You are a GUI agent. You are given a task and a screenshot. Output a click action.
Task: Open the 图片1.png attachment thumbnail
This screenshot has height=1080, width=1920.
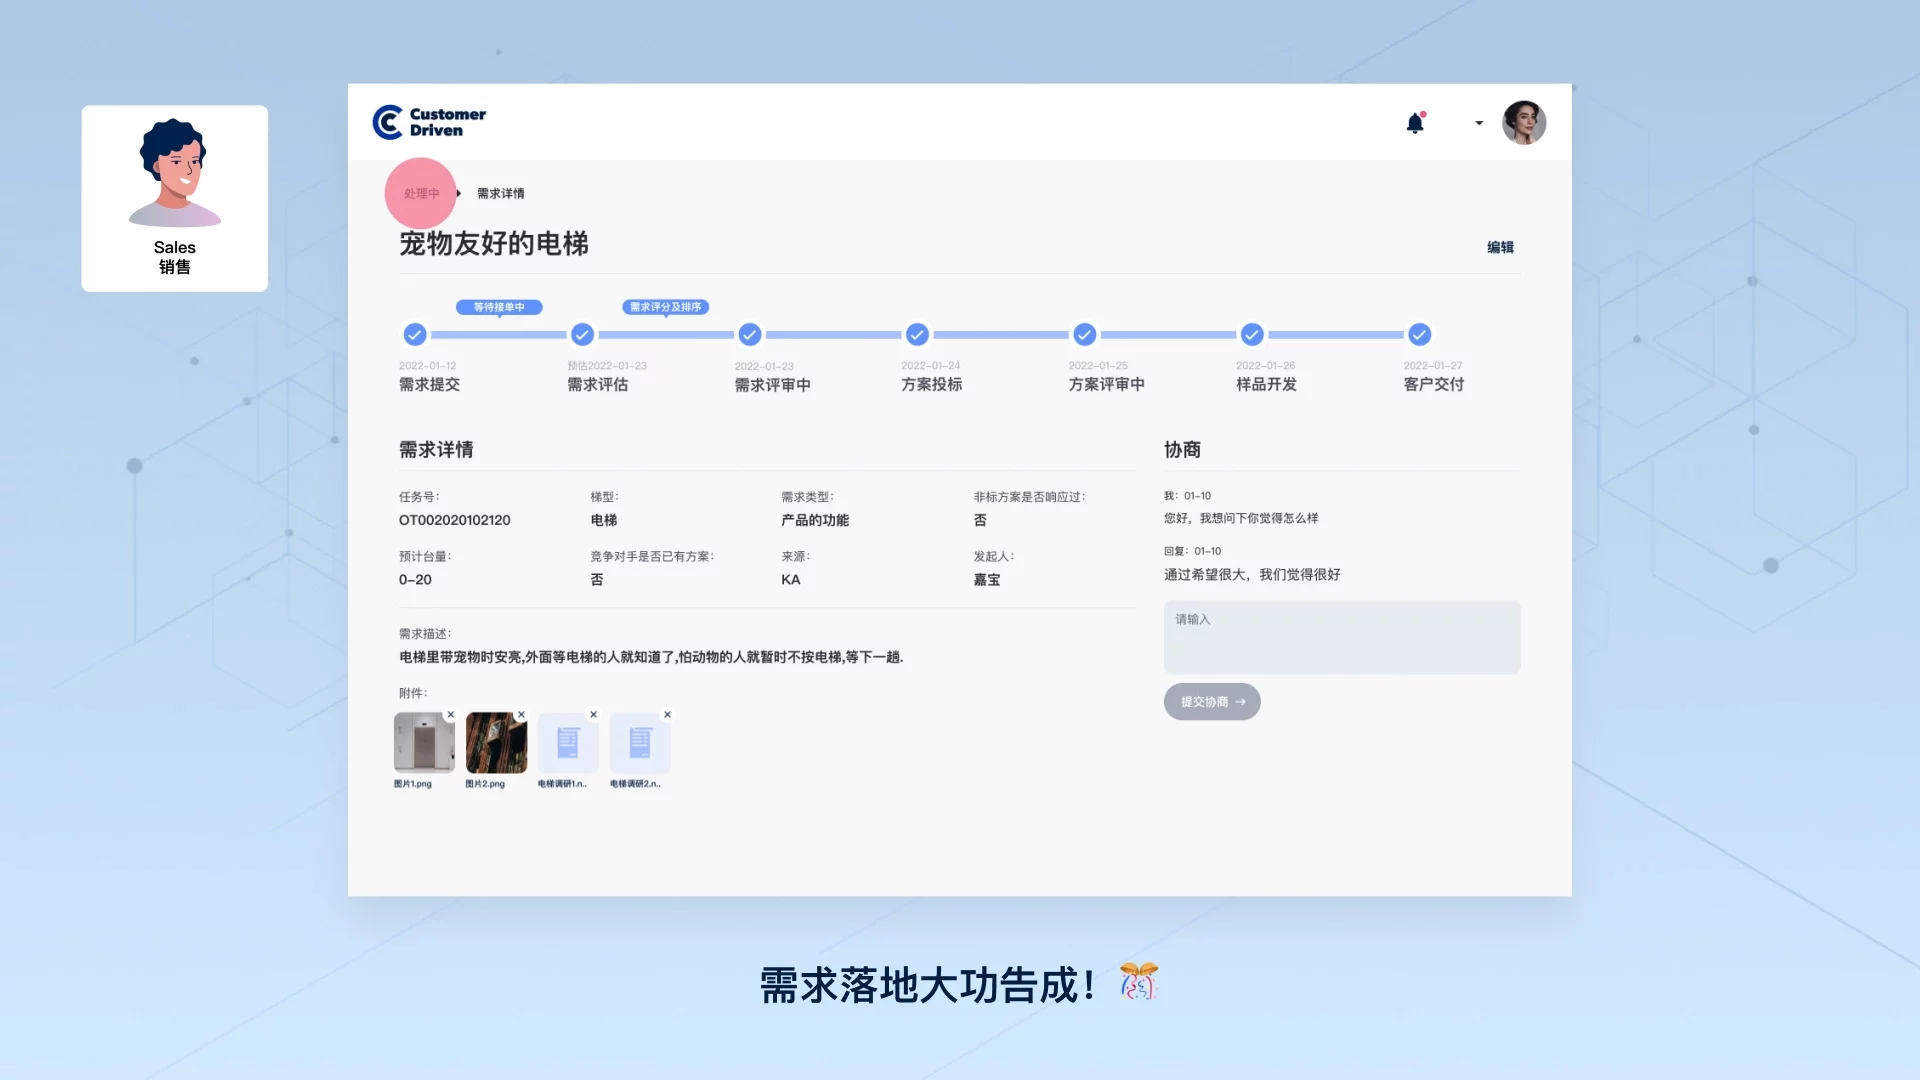pos(424,743)
